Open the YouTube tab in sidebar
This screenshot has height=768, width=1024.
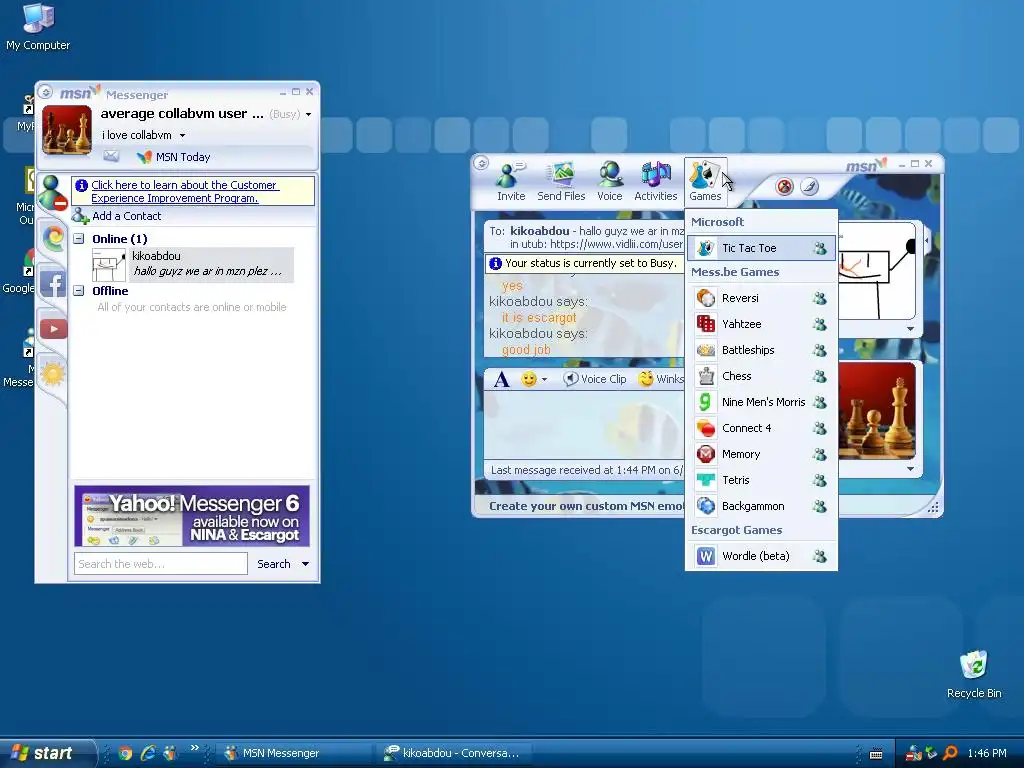pyautogui.click(x=54, y=328)
